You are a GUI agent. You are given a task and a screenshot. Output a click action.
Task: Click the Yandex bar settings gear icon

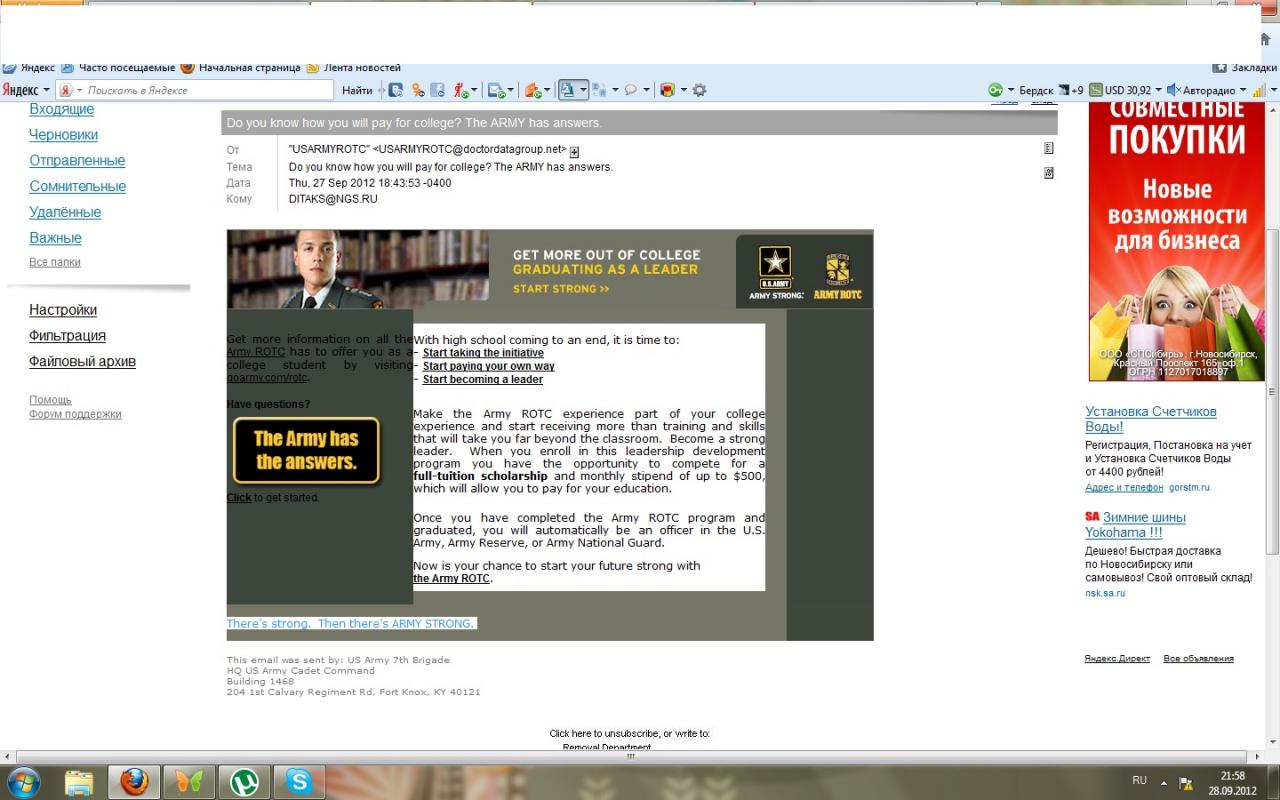coord(699,90)
